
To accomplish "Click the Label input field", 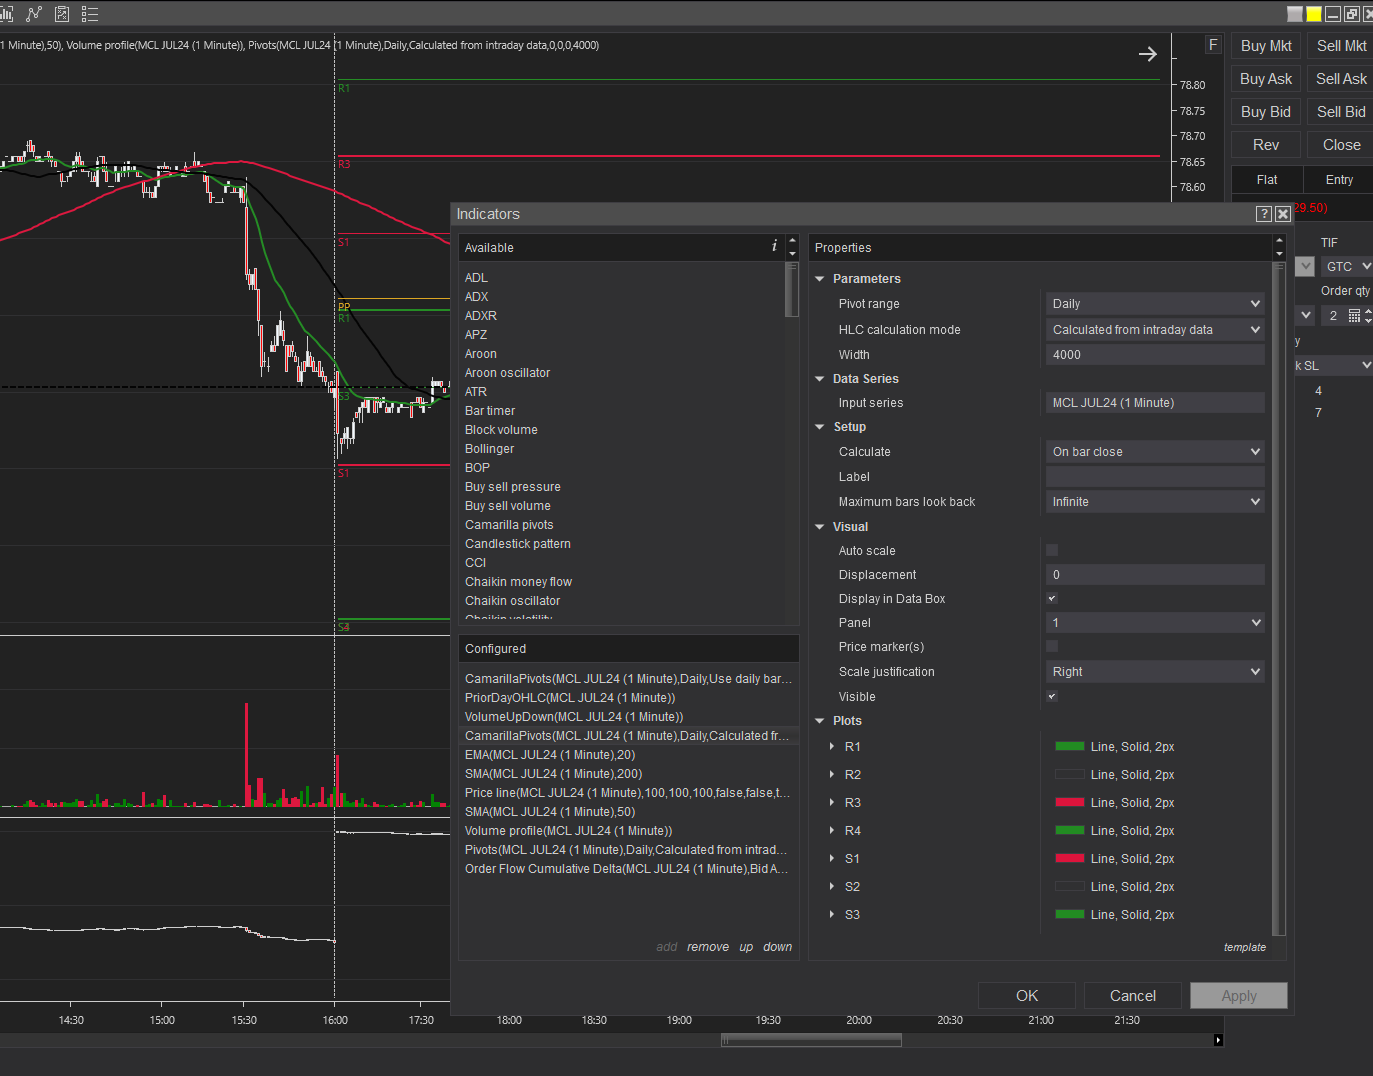I will pos(1155,477).
